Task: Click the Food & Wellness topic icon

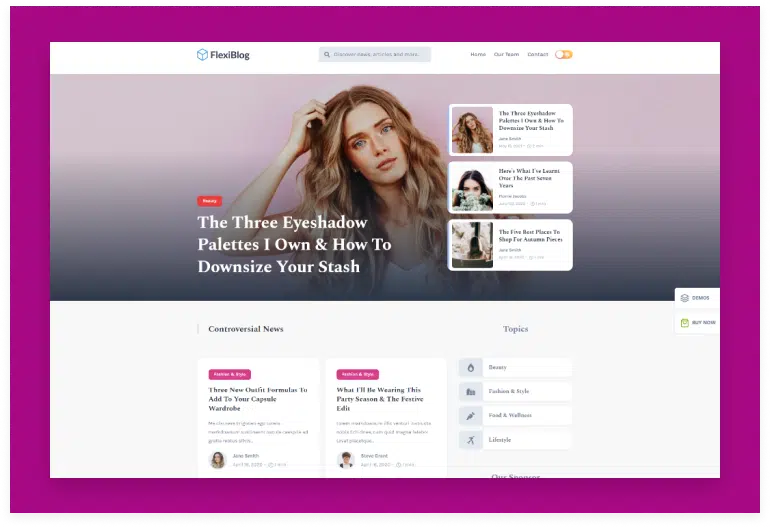Action: click(470, 416)
